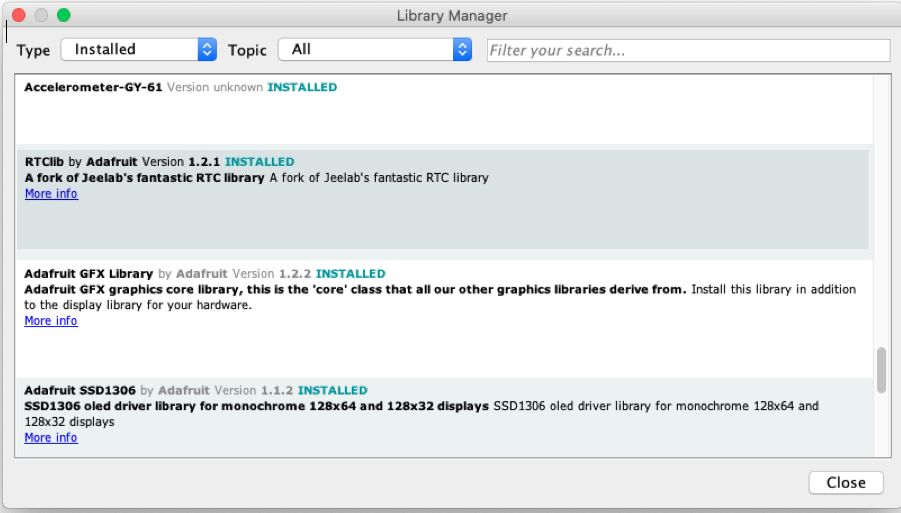This screenshot has width=901, height=513.
Task: Open More info link for RTClib
Action: 51,194
